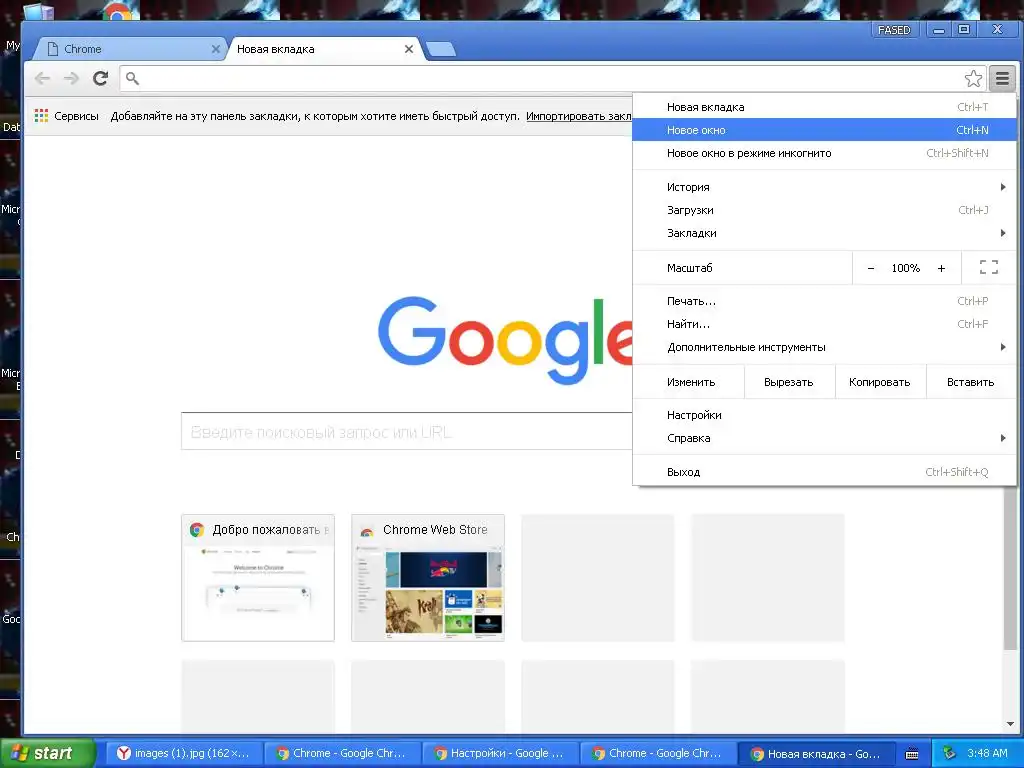
Task: Choose Новое окно menu item
Action: click(x=824, y=130)
